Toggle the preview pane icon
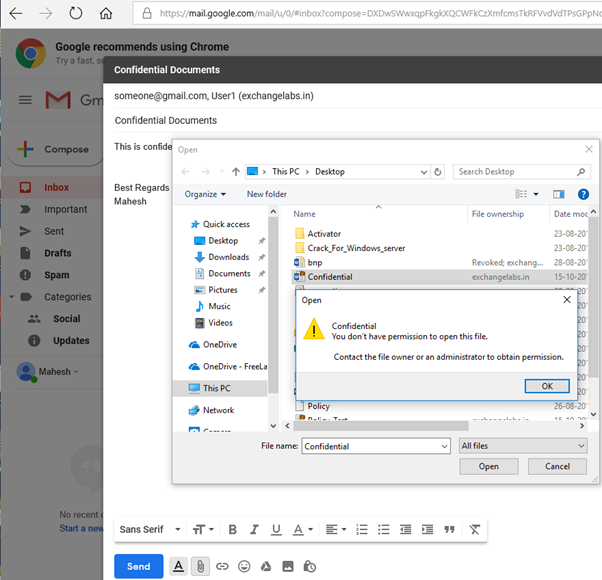This screenshot has height=580, width=602. click(x=559, y=194)
